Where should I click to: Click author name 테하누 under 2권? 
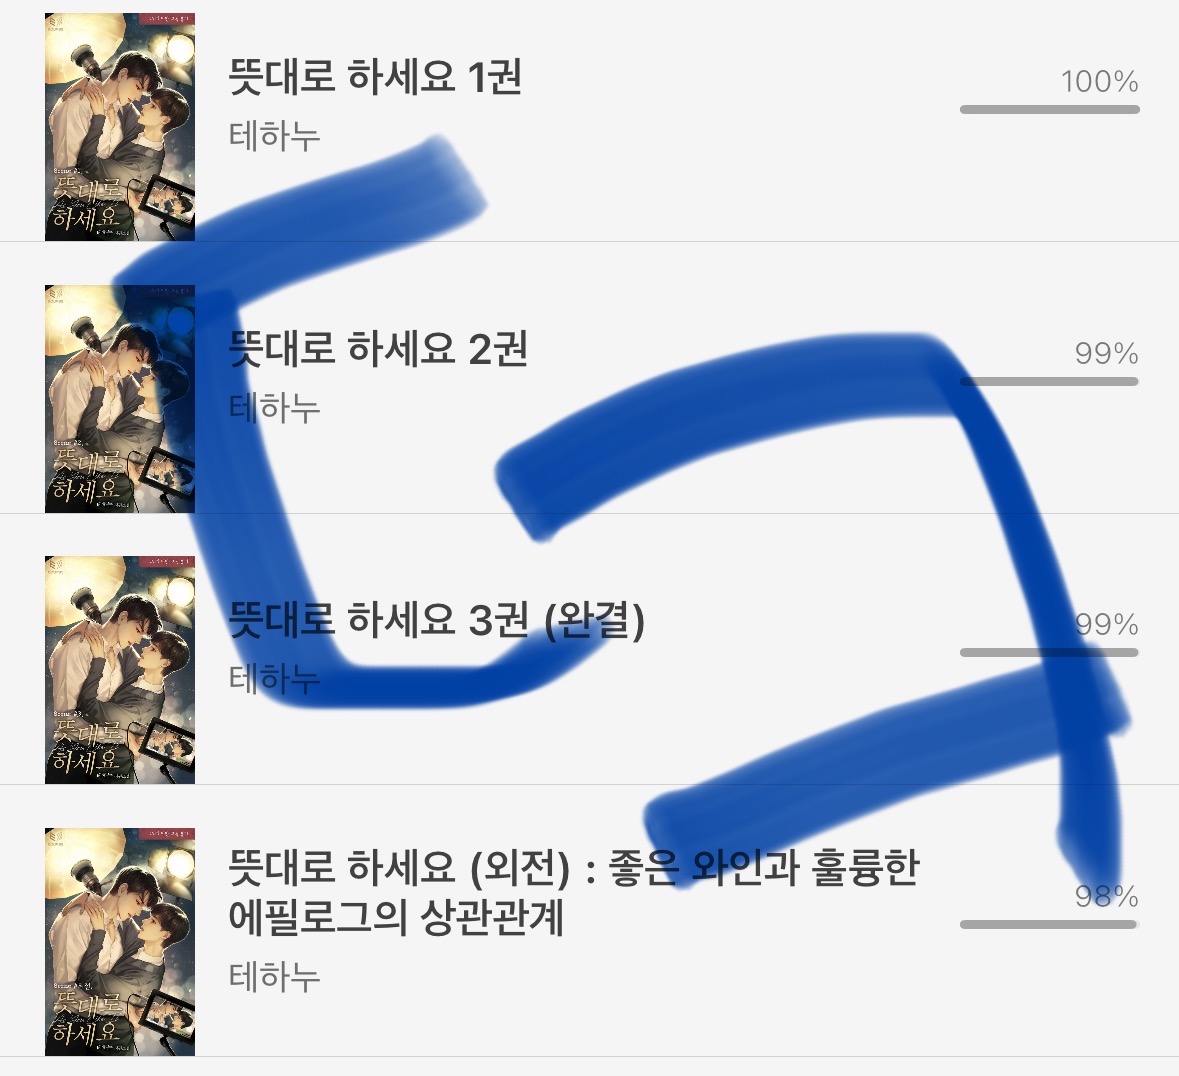(x=274, y=408)
